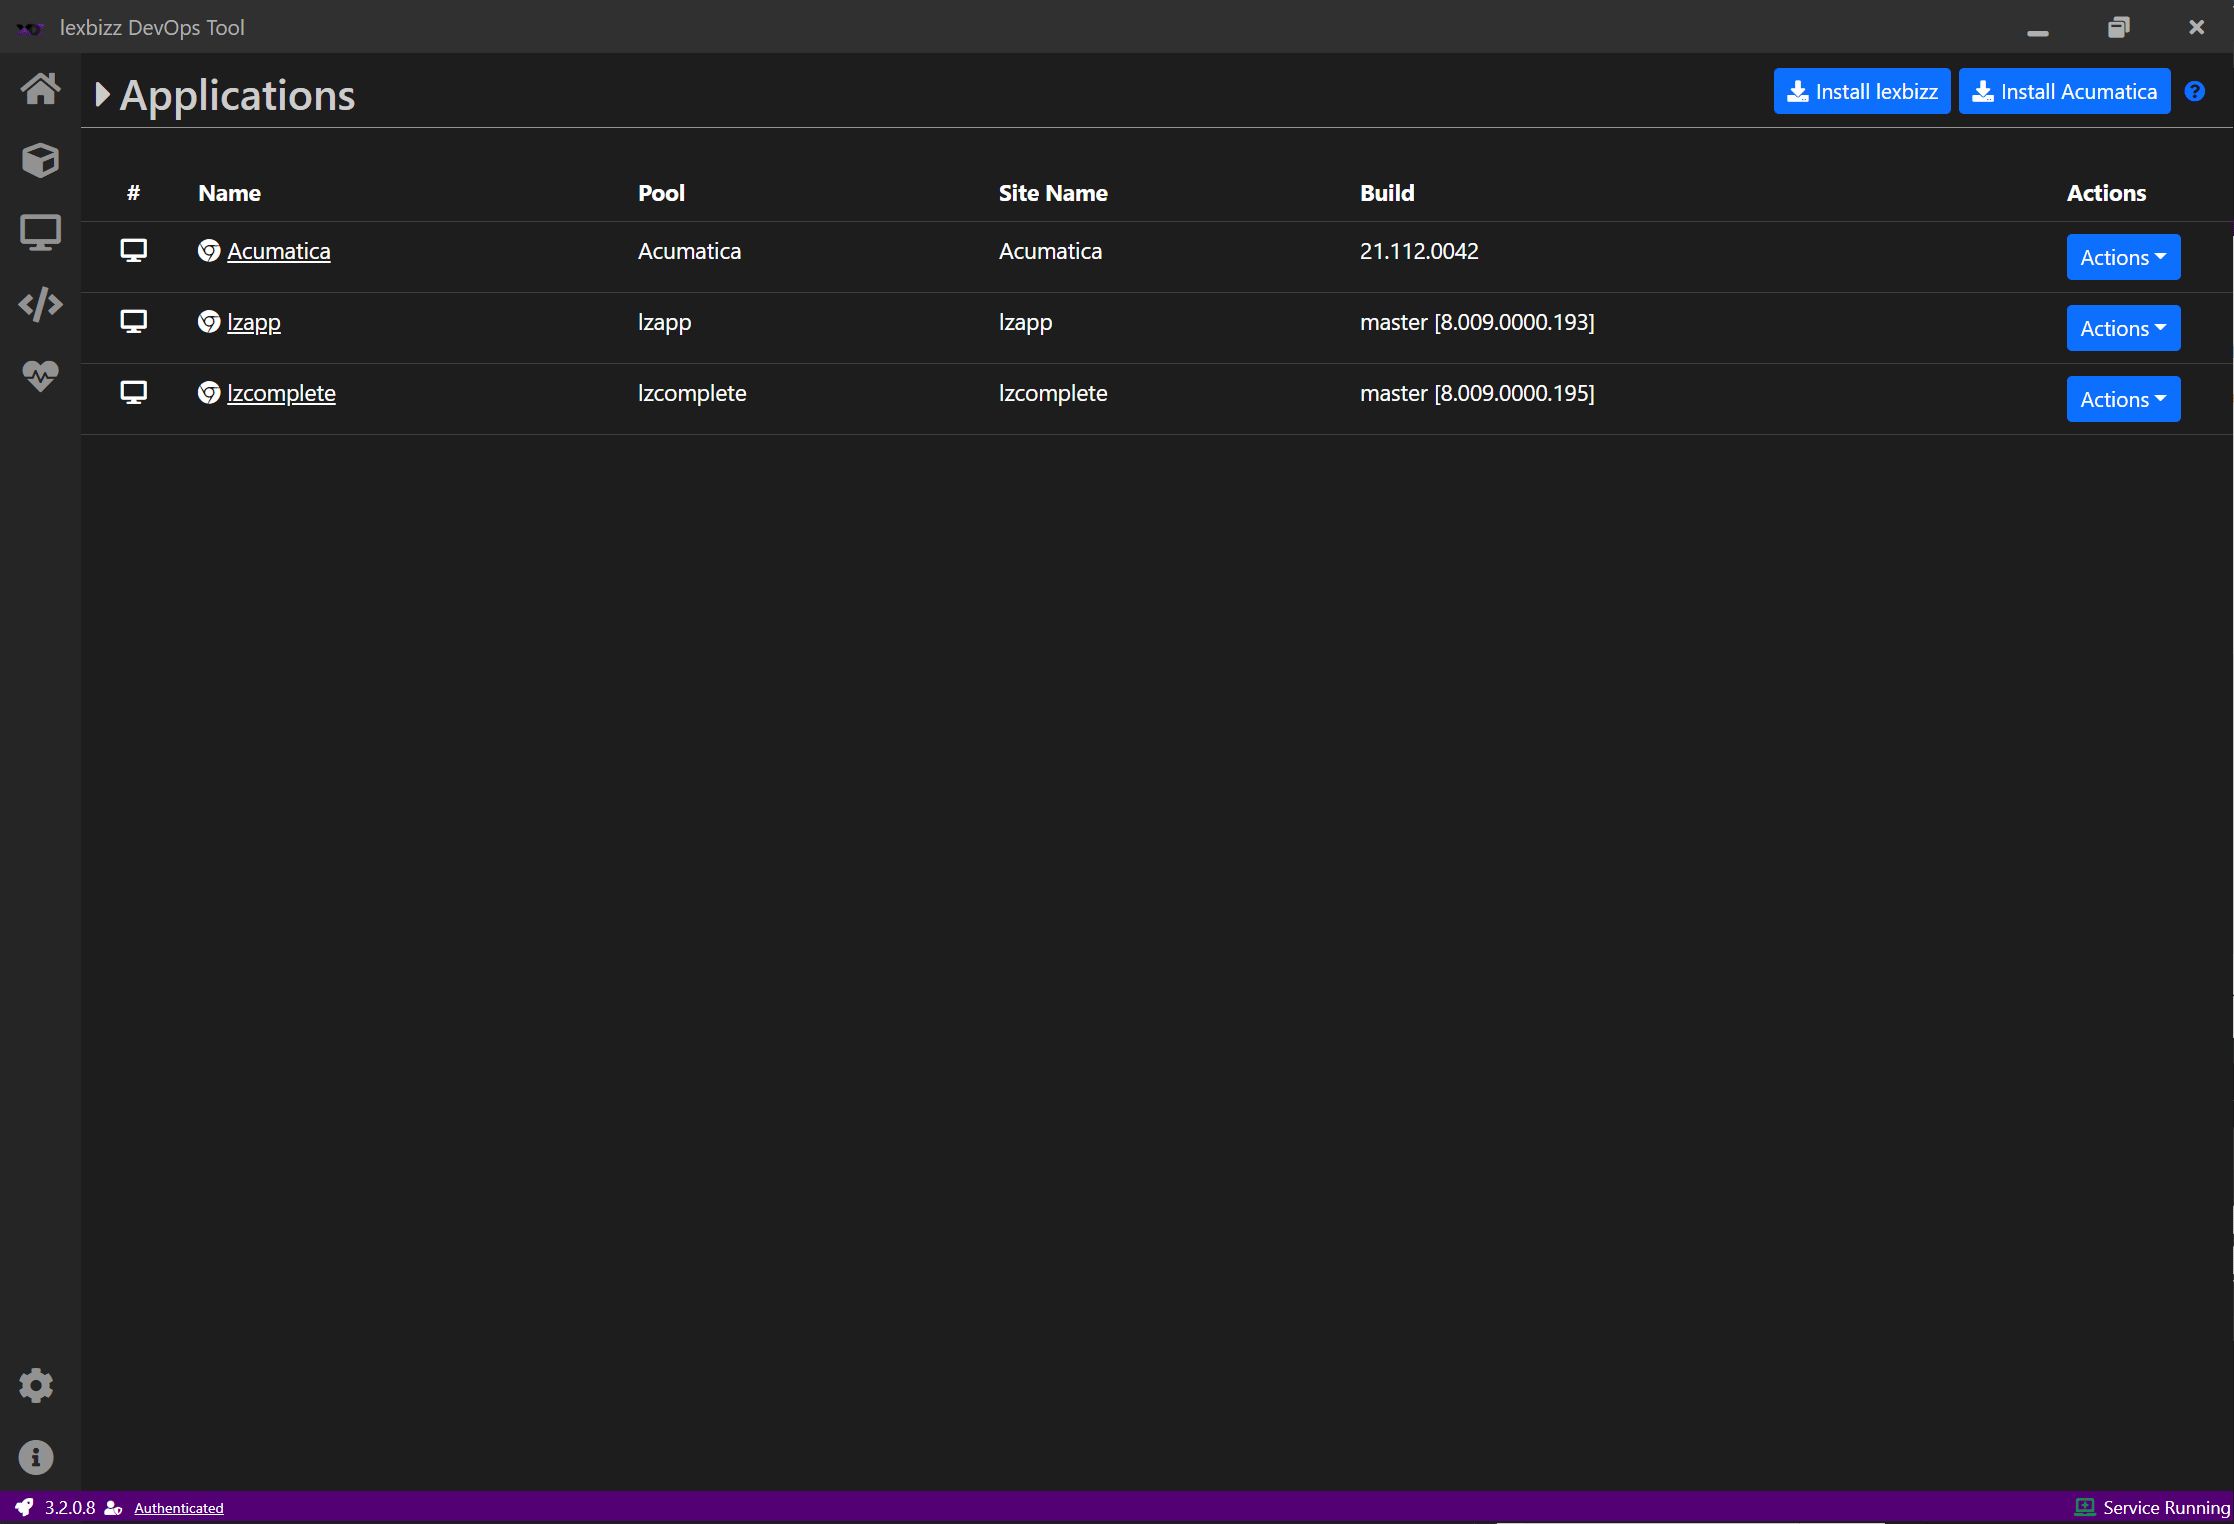Screen dimensions: 2234x1524
Task: Open the lzcomplete application link
Action: (x=281, y=393)
